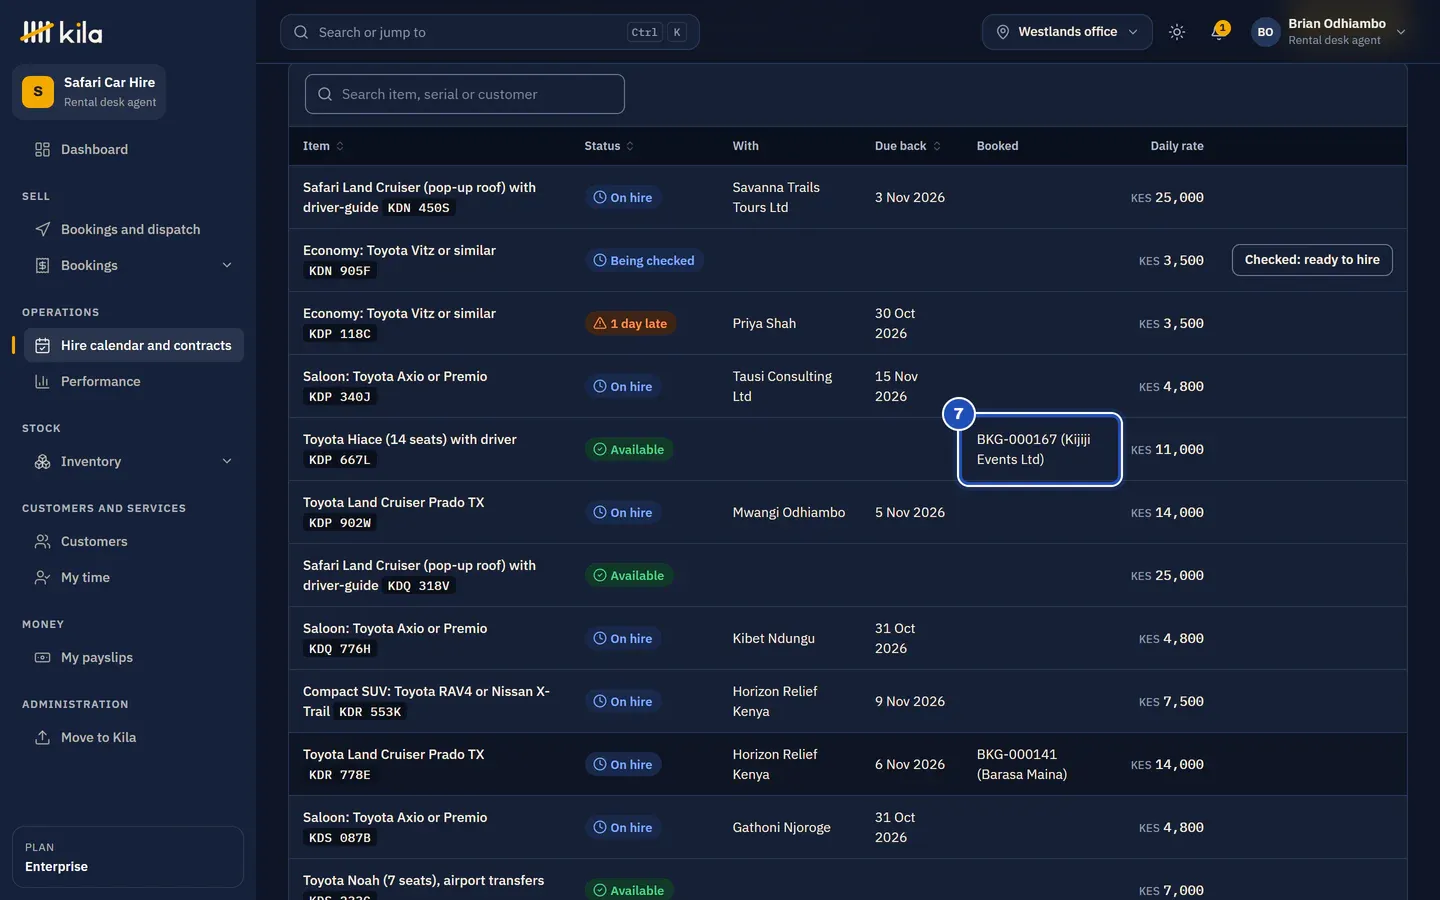Click the Being checked status badge
The height and width of the screenshot is (900, 1440).
tap(644, 260)
